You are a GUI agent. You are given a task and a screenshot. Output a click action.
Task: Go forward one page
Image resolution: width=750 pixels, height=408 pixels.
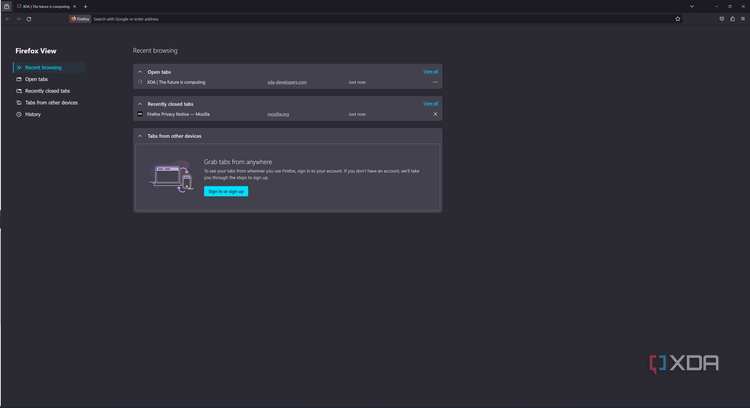click(18, 19)
